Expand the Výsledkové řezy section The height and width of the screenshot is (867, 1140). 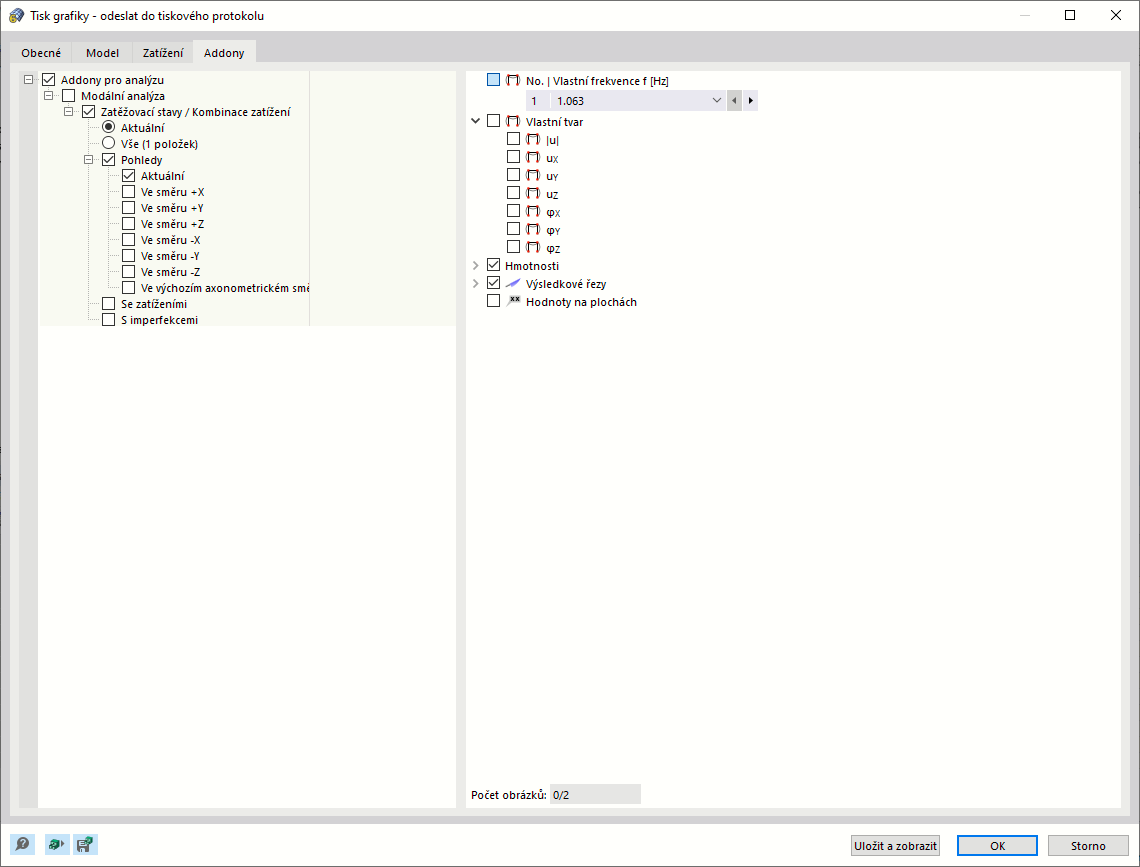point(475,283)
